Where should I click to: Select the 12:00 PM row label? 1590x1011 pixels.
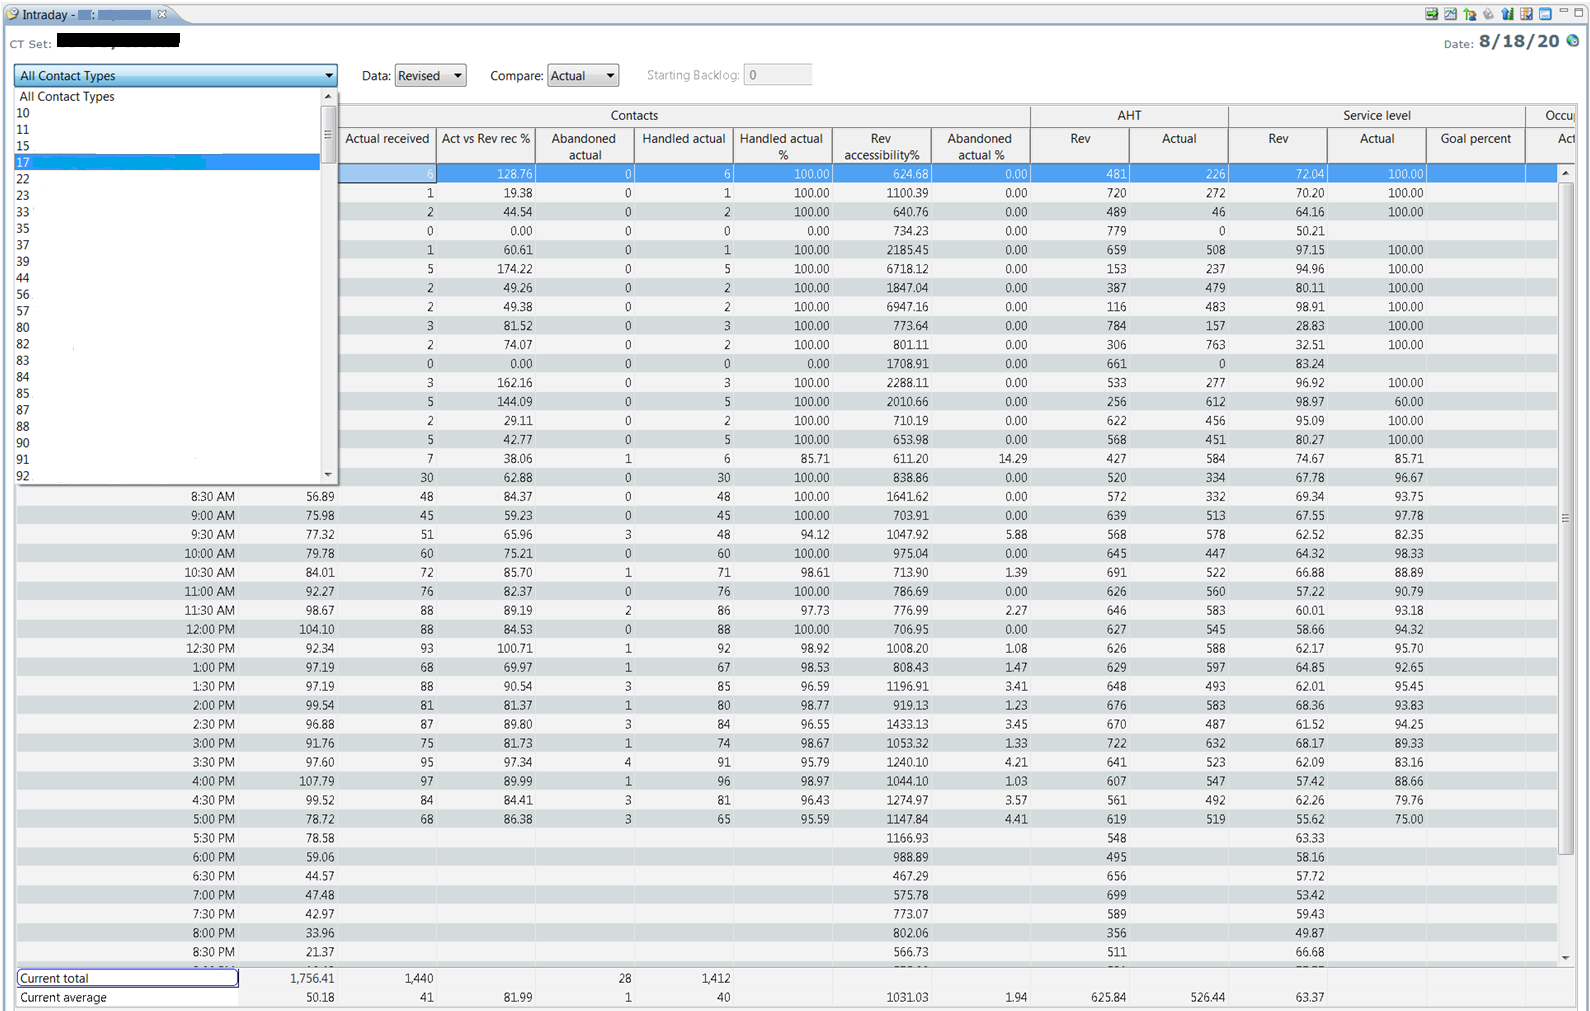(x=210, y=630)
